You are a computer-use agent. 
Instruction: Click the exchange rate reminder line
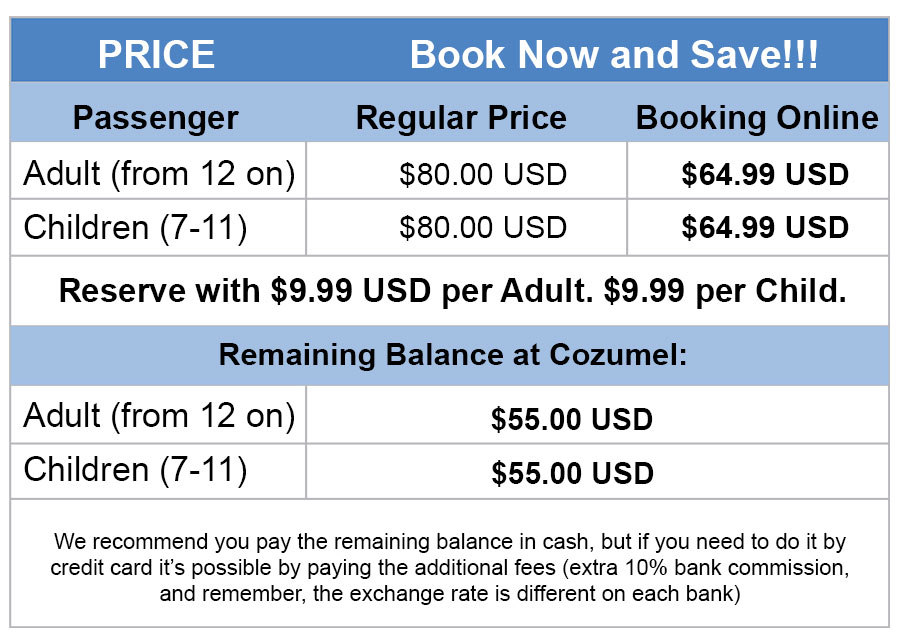click(449, 593)
